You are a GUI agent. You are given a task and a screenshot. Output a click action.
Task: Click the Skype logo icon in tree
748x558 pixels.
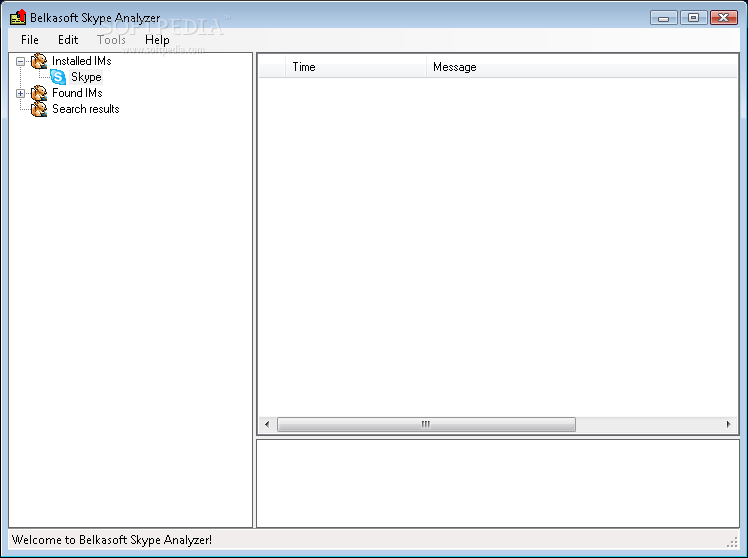click(58, 77)
